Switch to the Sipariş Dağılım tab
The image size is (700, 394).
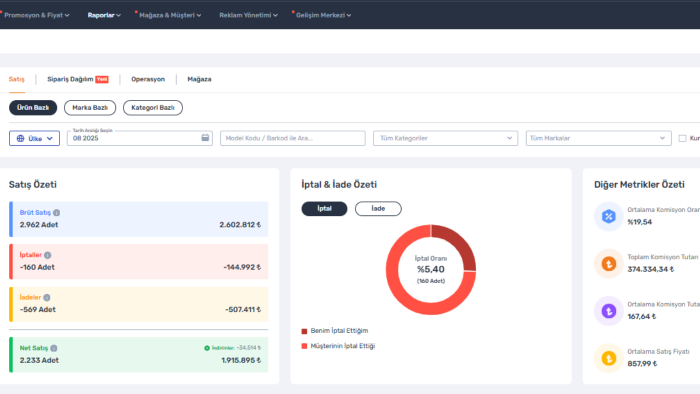[78, 79]
